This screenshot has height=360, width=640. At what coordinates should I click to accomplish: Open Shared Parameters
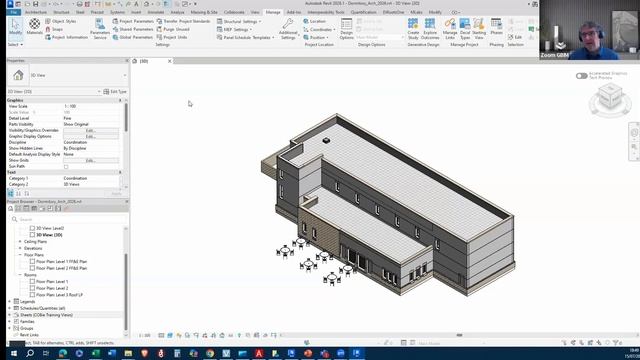click(133, 29)
